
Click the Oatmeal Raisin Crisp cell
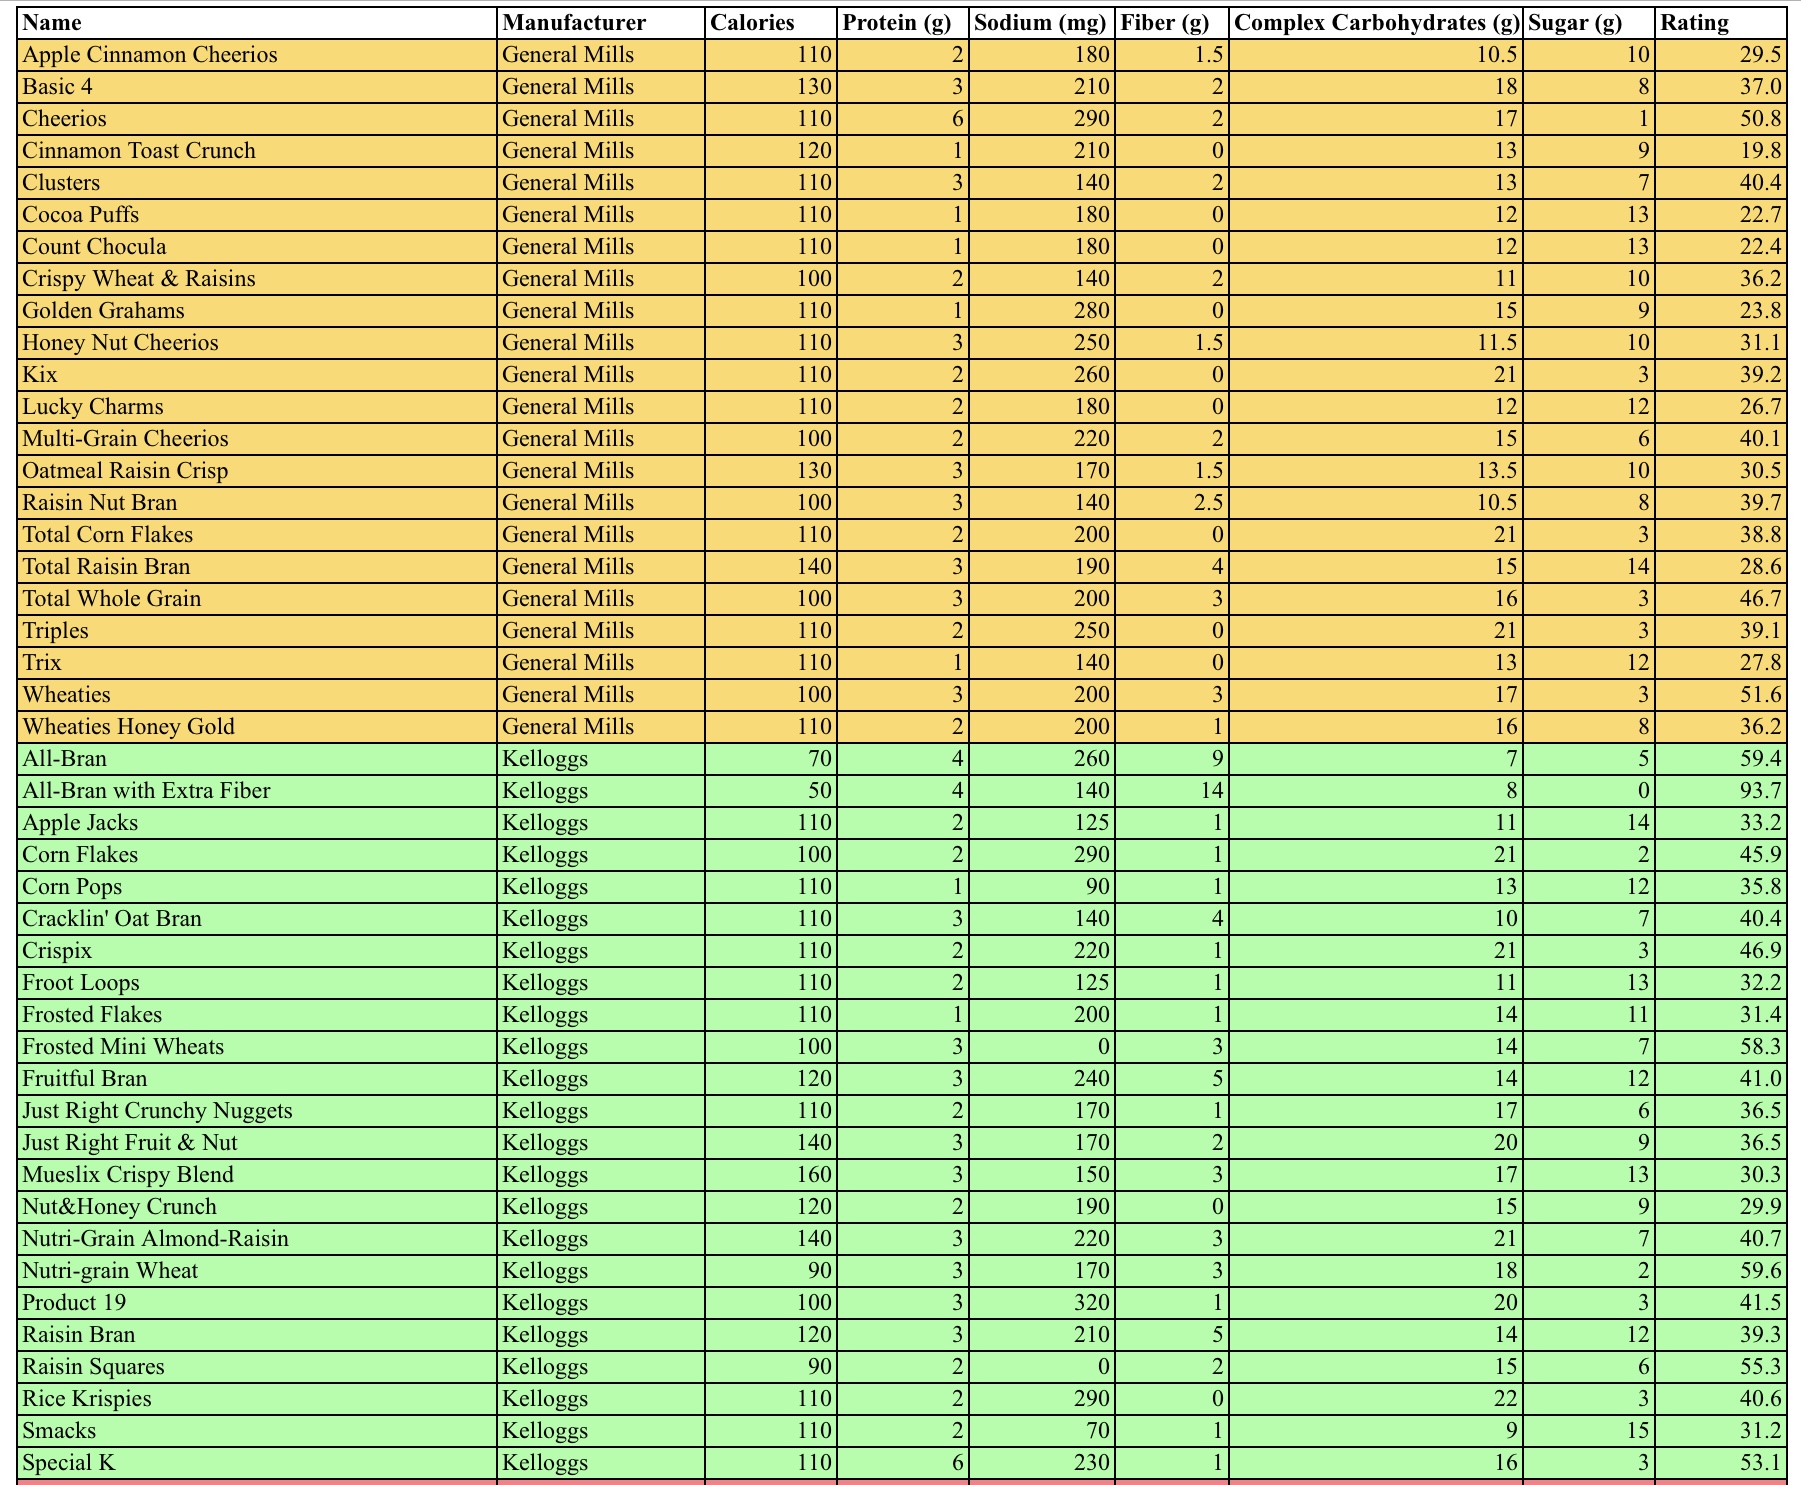(x=257, y=471)
